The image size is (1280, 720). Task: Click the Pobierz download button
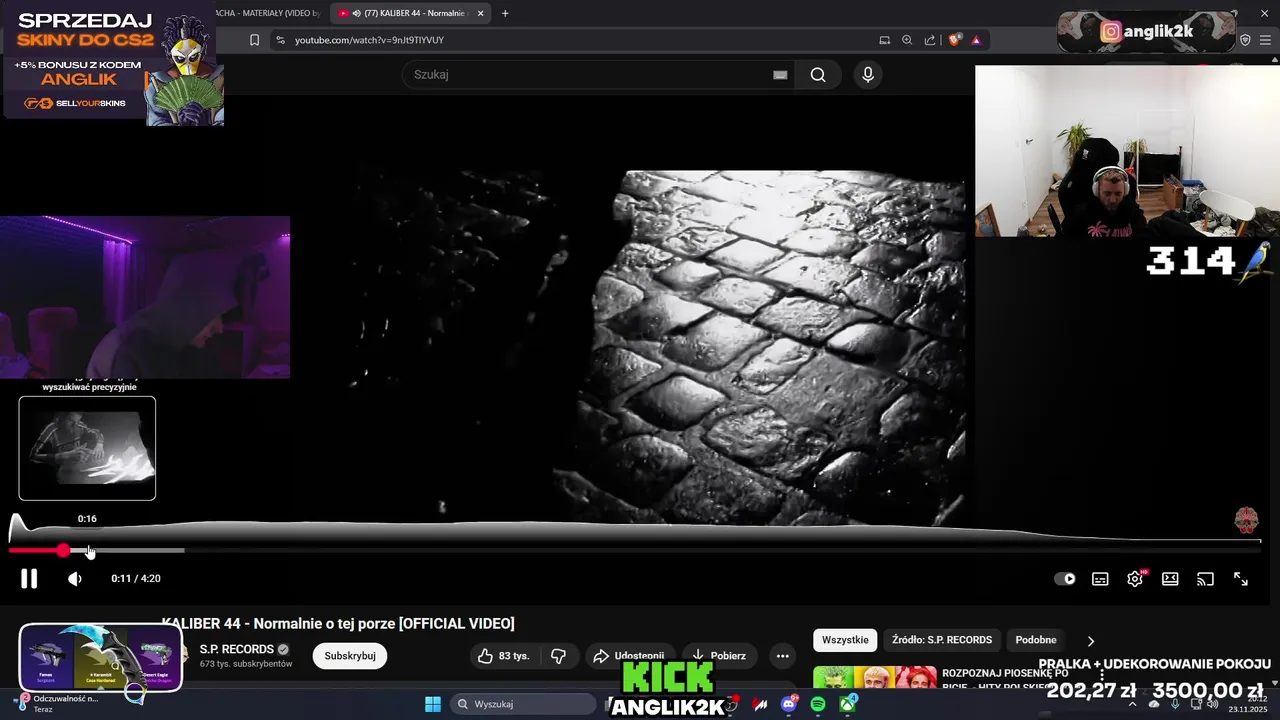pyautogui.click(x=719, y=656)
